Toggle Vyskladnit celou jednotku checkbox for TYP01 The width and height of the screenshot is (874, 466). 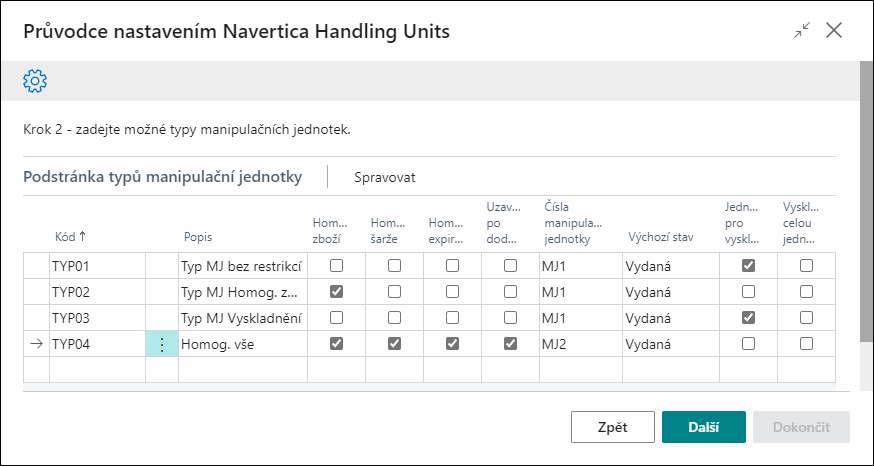coord(807,266)
